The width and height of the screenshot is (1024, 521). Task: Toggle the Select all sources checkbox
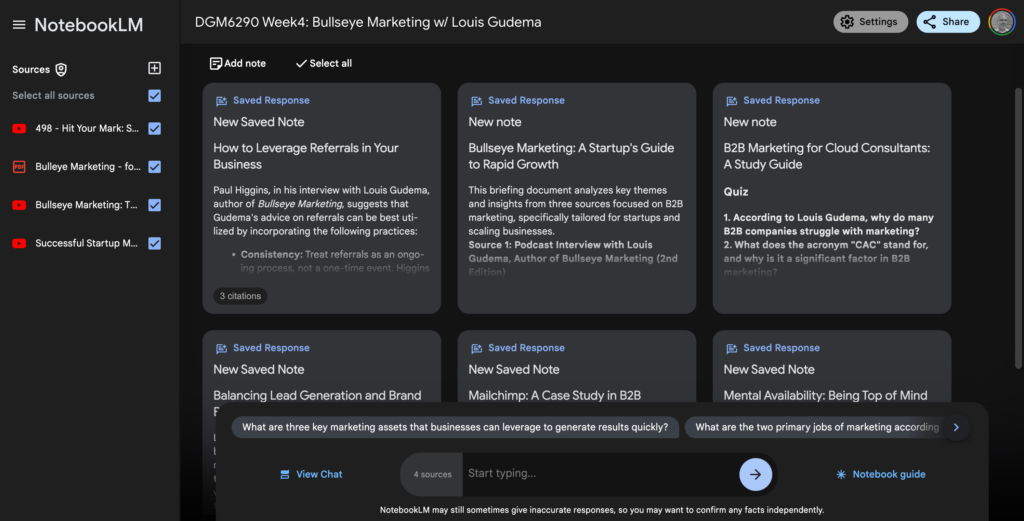coord(155,95)
